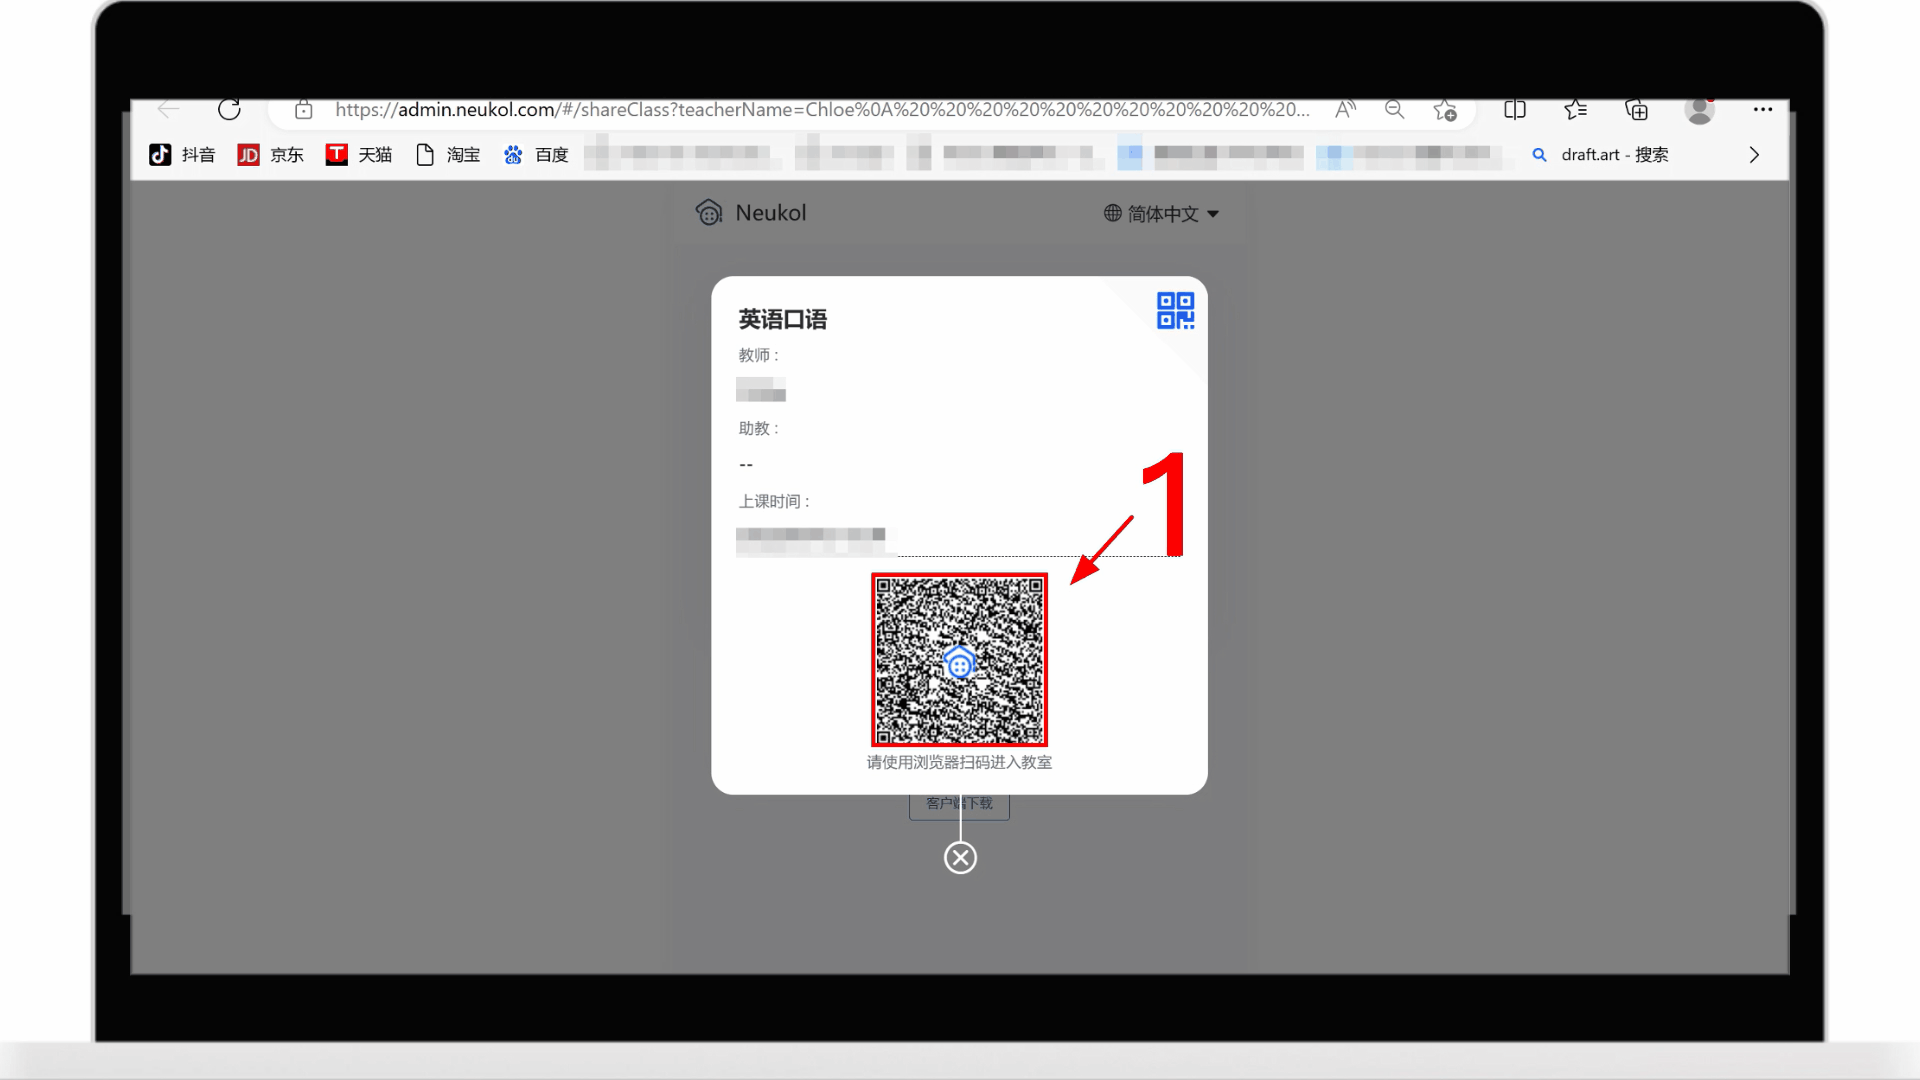This screenshot has width=1920, height=1080.
Task: Open the 天猫 bookmark
Action: point(358,155)
